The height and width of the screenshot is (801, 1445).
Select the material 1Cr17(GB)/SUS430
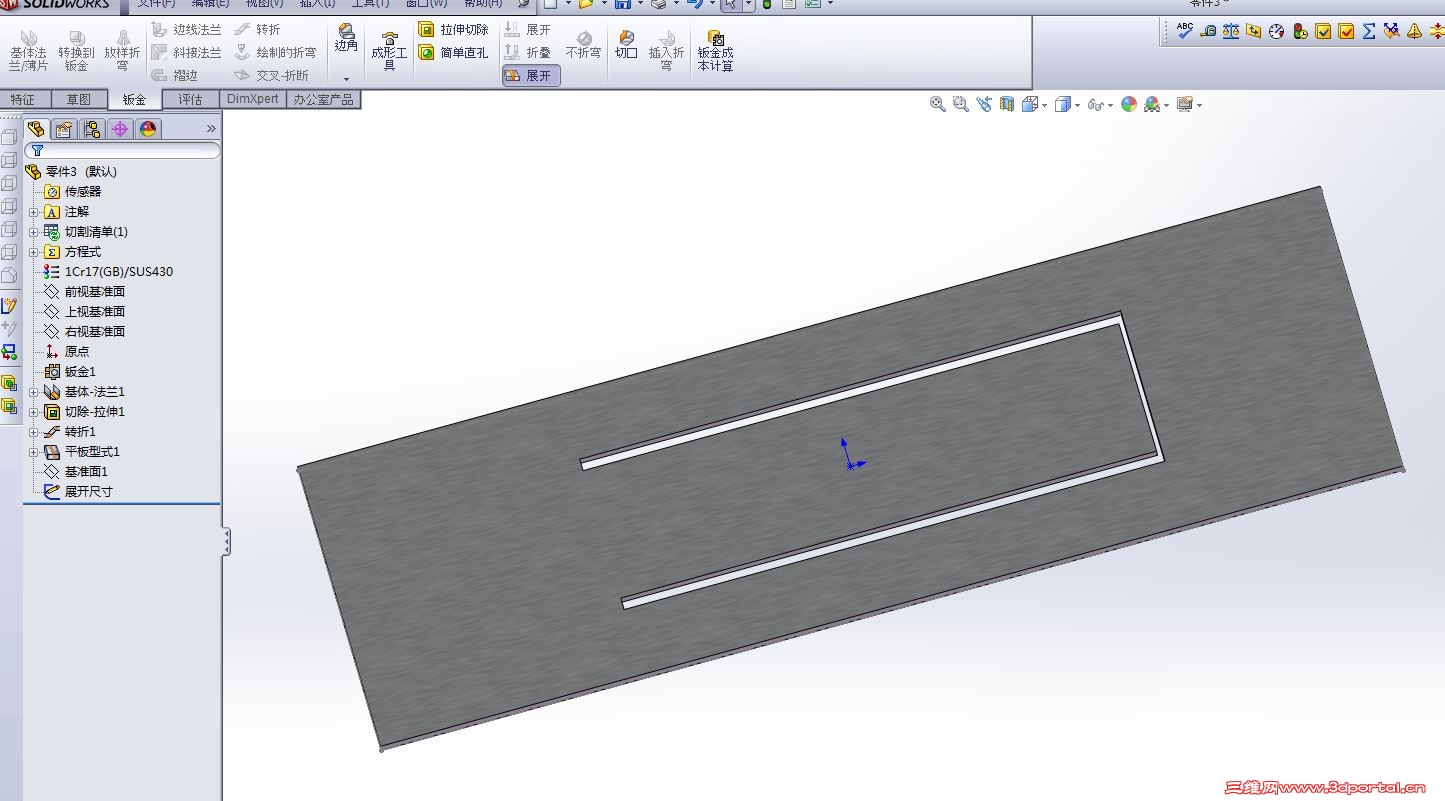(109, 272)
